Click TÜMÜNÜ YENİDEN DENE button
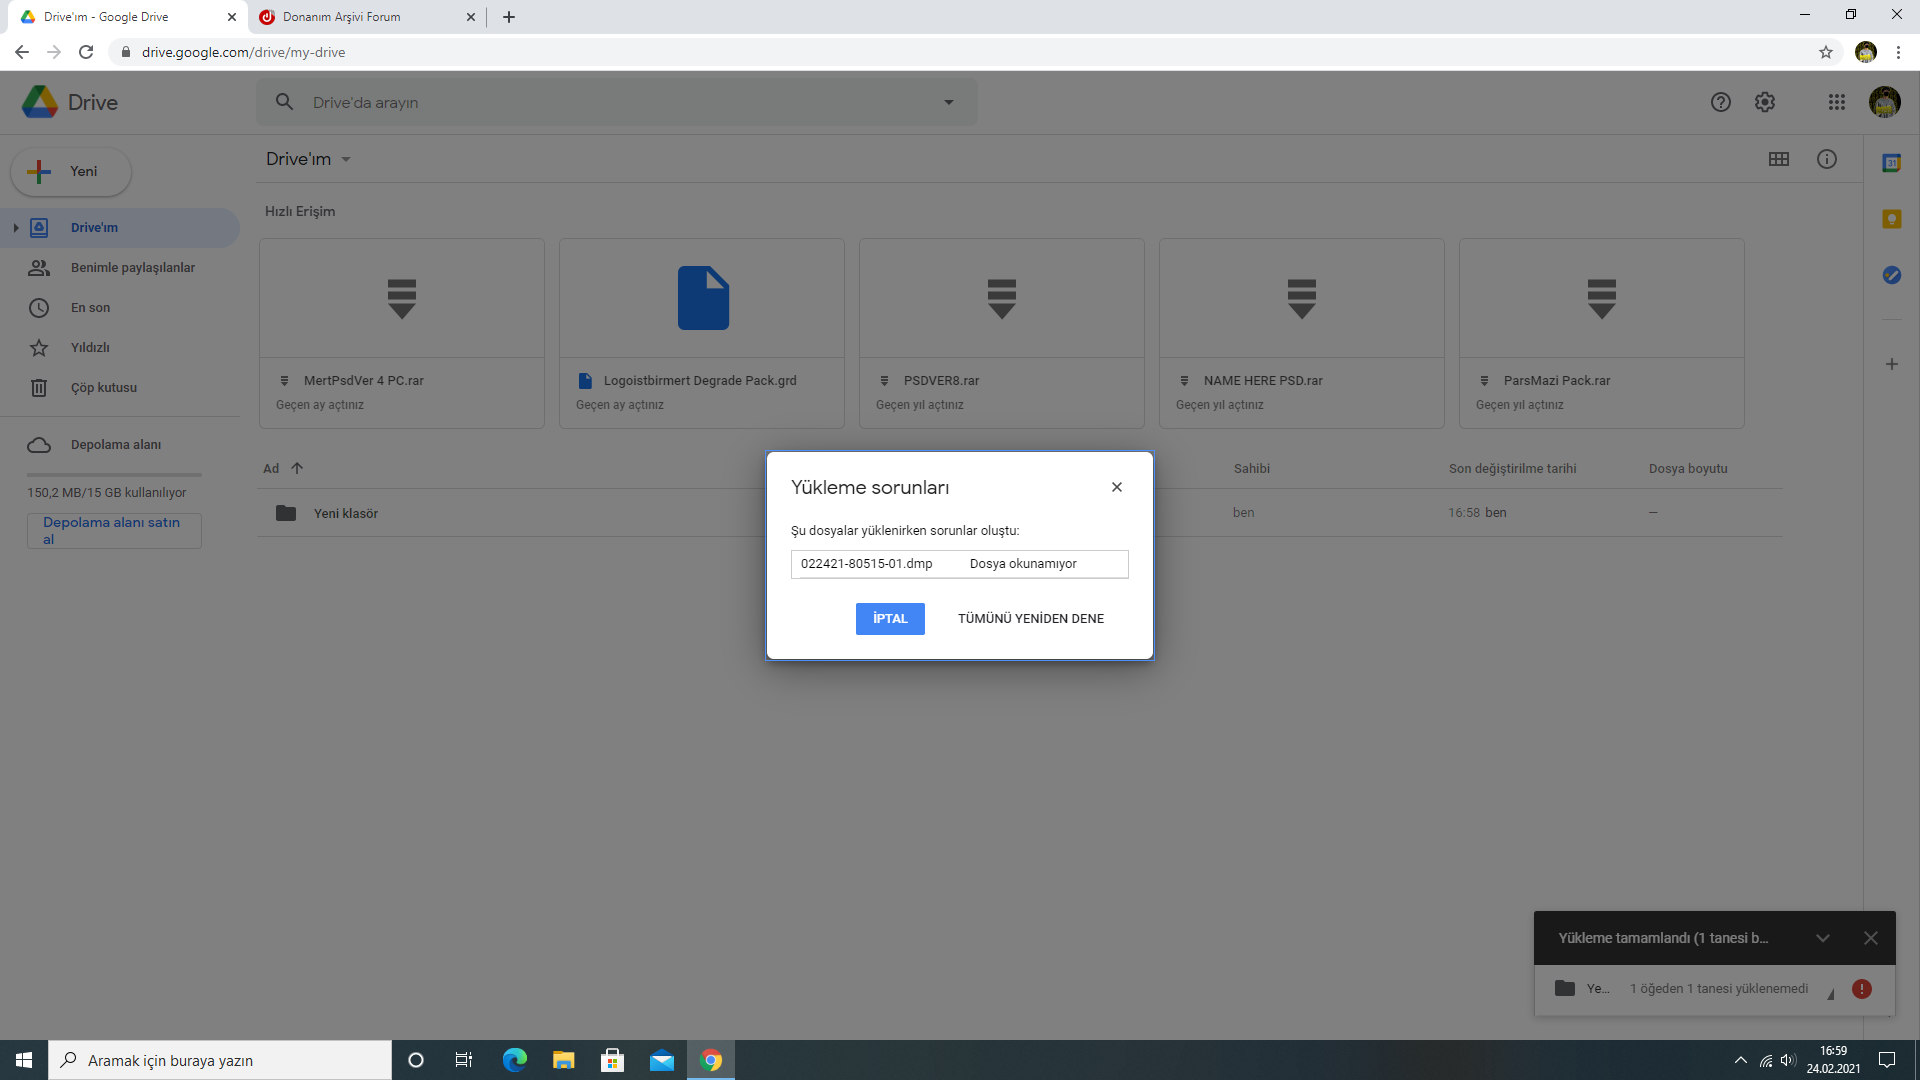 (x=1030, y=619)
